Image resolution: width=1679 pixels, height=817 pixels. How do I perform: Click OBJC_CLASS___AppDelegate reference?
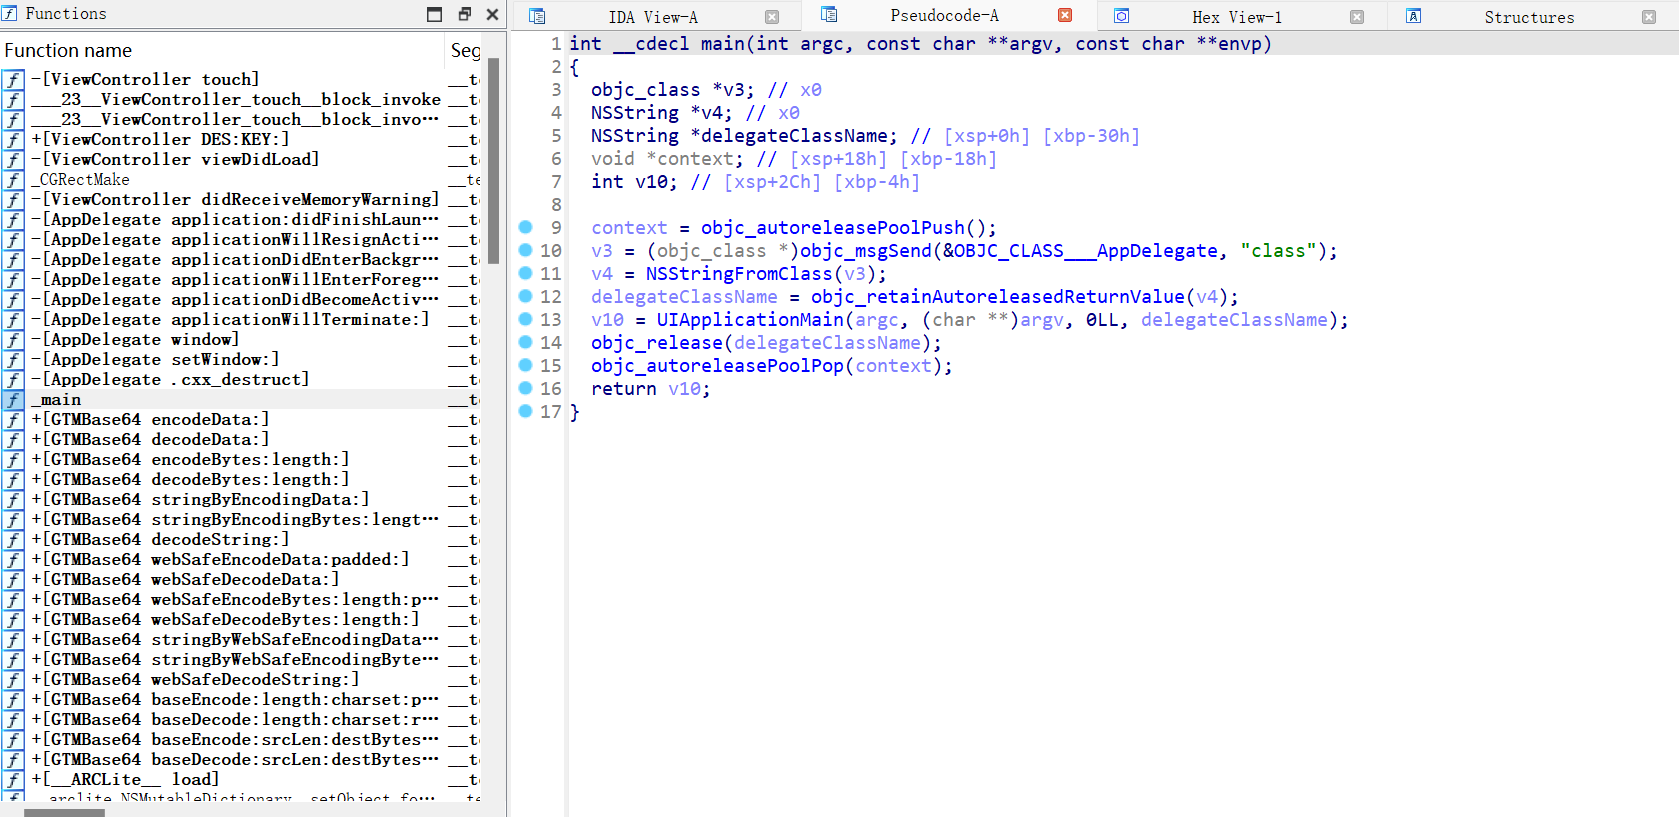click(x=1086, y=251)
